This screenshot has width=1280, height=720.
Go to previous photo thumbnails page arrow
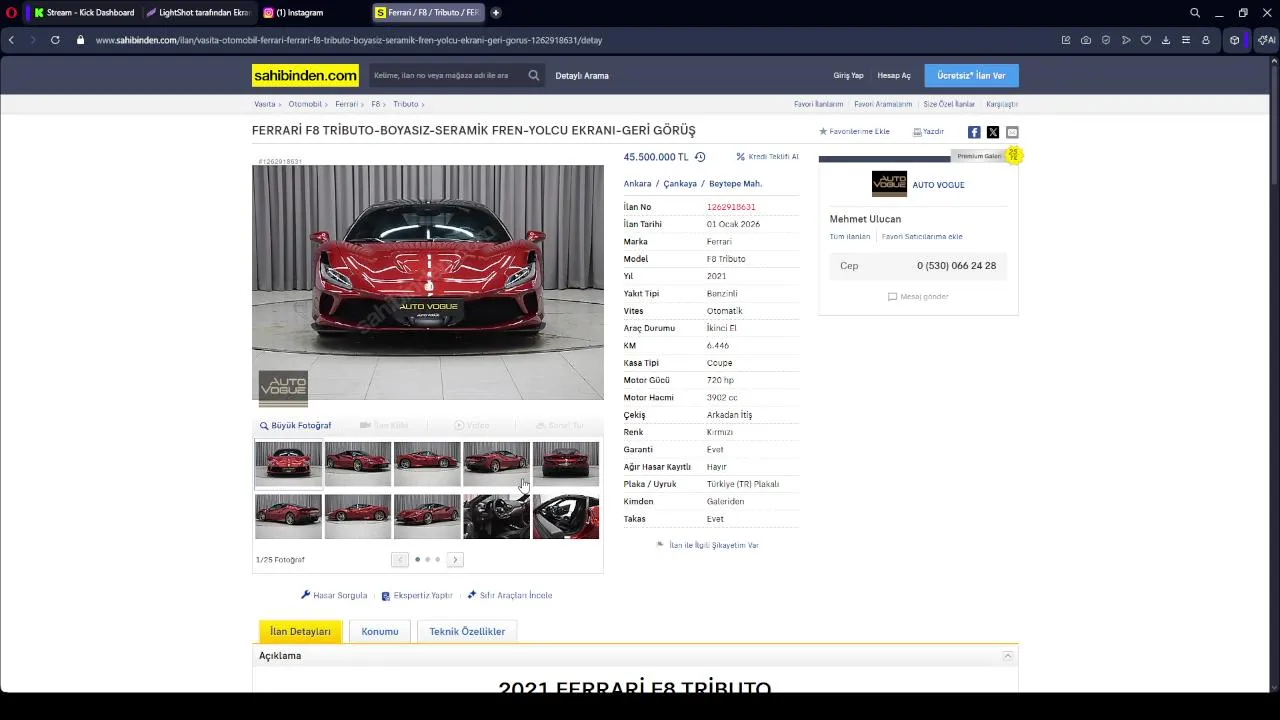click(x=400, y=559)
